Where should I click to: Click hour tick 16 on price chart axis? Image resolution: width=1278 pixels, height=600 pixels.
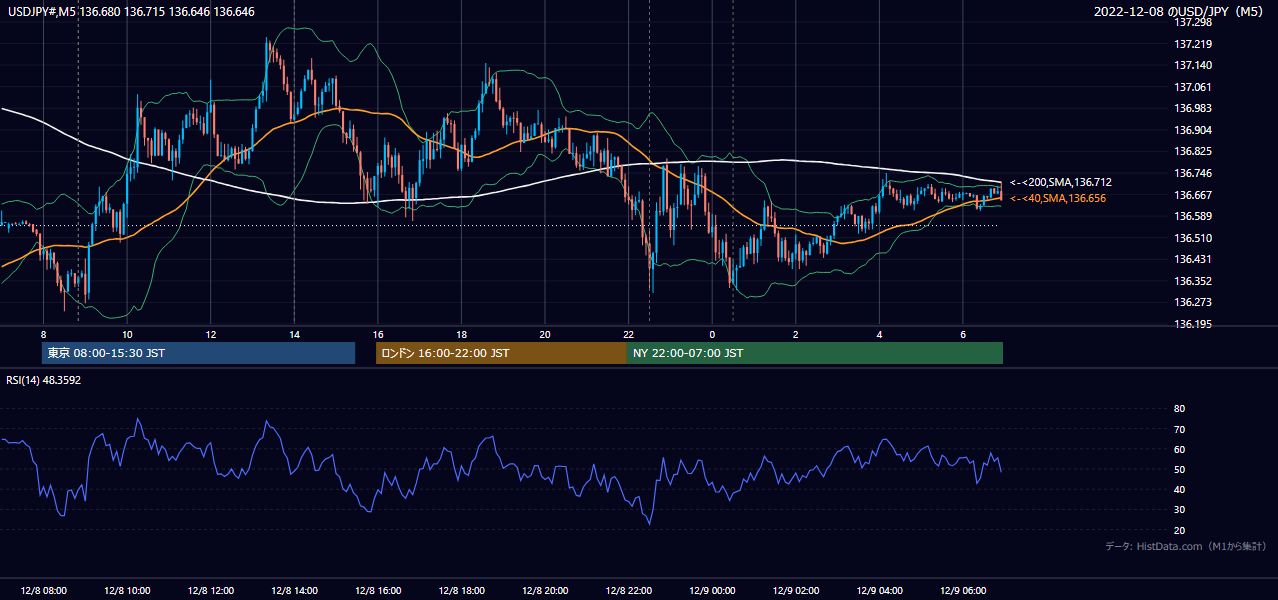point(378,334)
